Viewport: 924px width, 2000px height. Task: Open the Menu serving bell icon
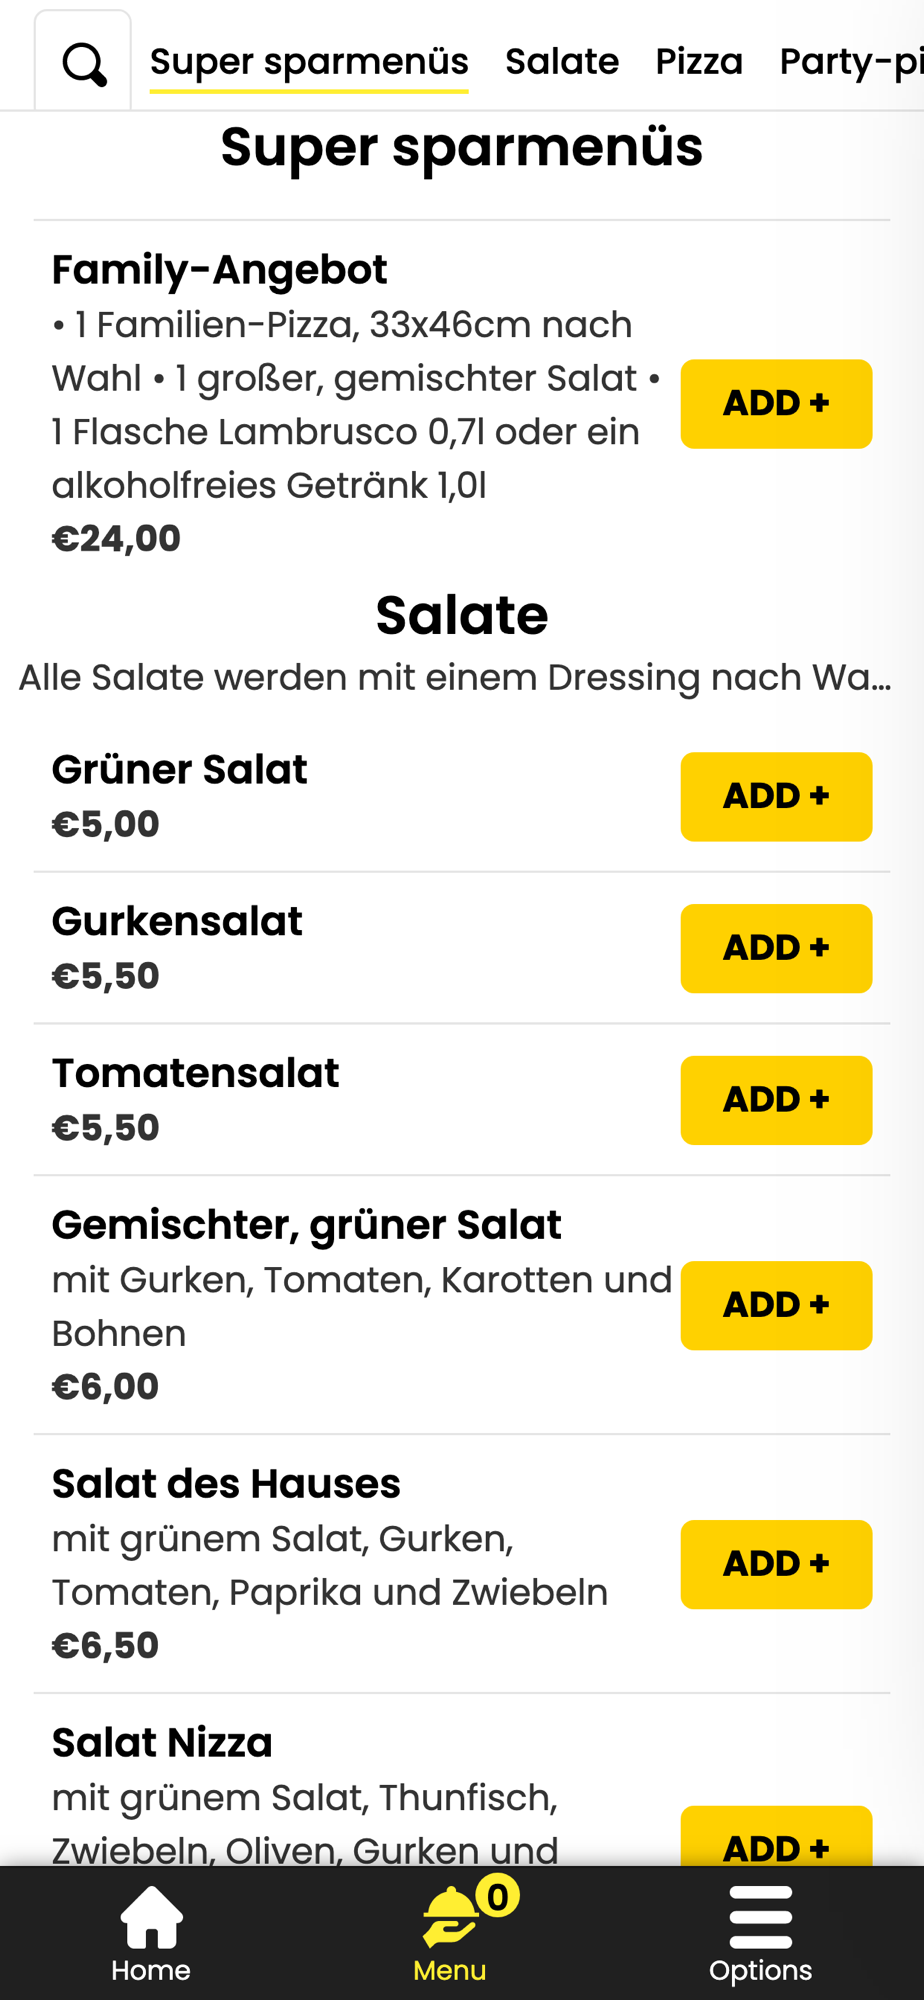tap(449, 1918)
